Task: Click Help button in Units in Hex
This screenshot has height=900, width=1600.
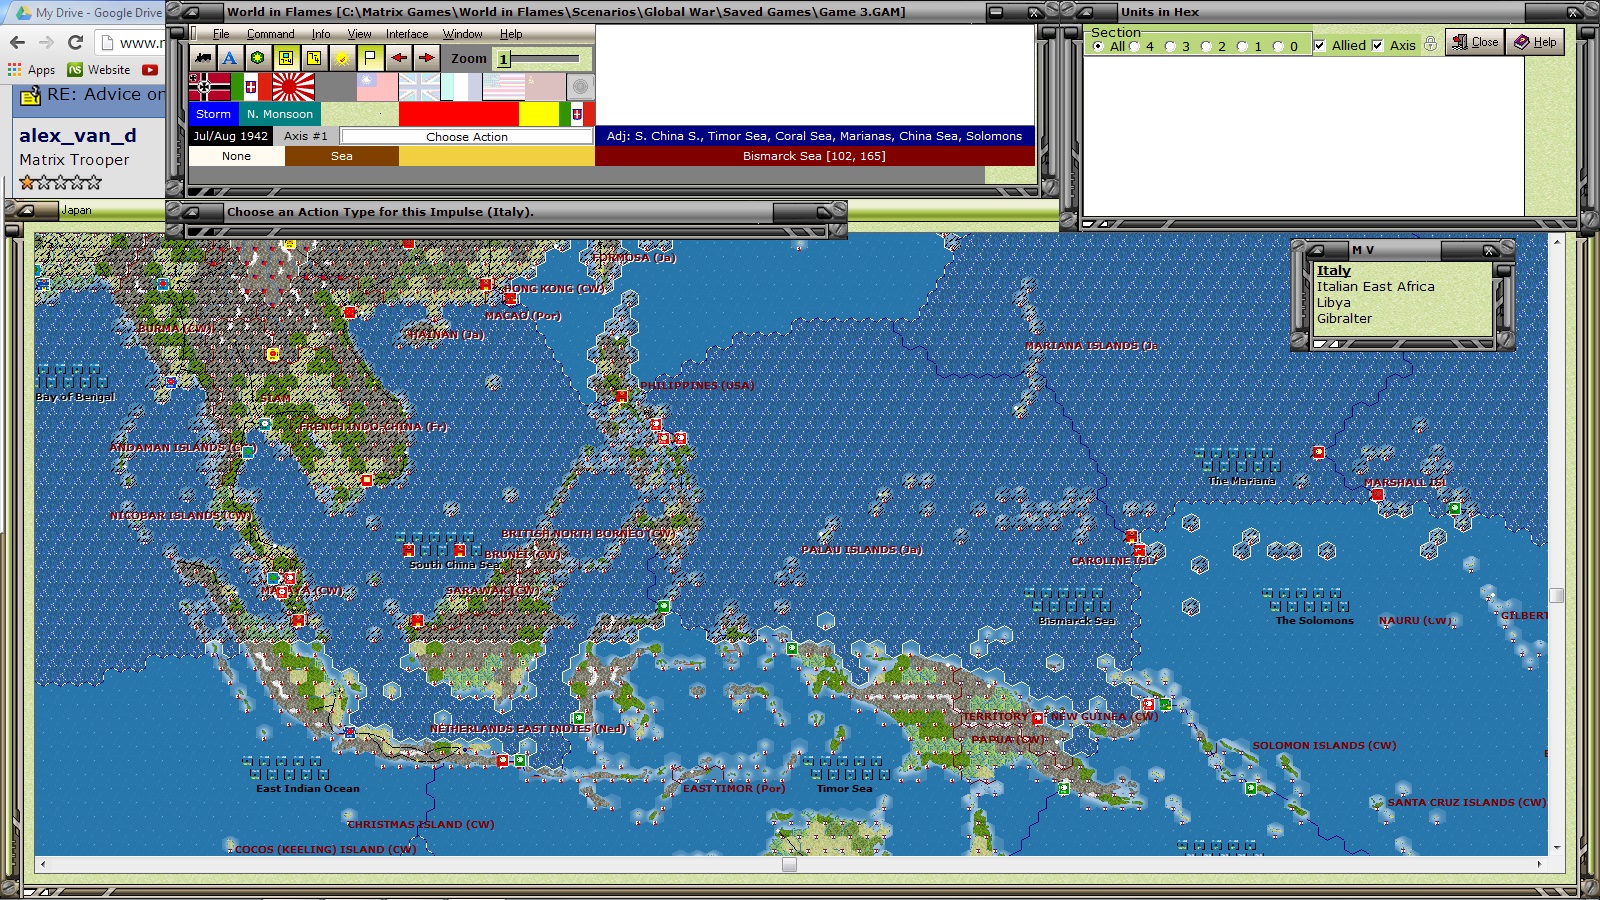Action: (1535, 42)
